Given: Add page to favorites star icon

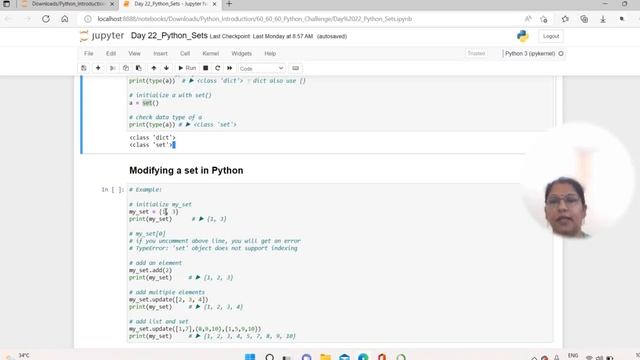Looking at the screenshot, I should pyautogui.click(x=543, y=19).
